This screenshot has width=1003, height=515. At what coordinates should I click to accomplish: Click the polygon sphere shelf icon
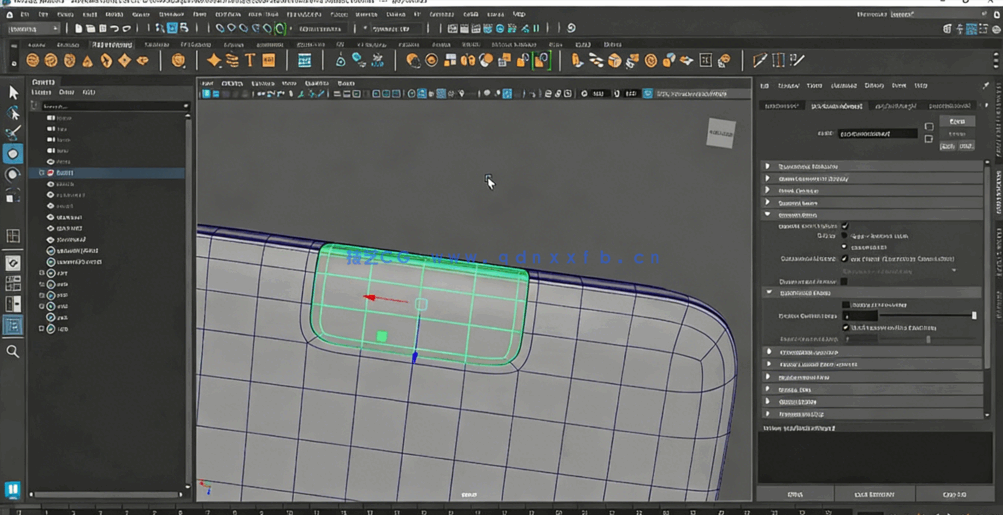pyautogui.click(x=33, y=61)
